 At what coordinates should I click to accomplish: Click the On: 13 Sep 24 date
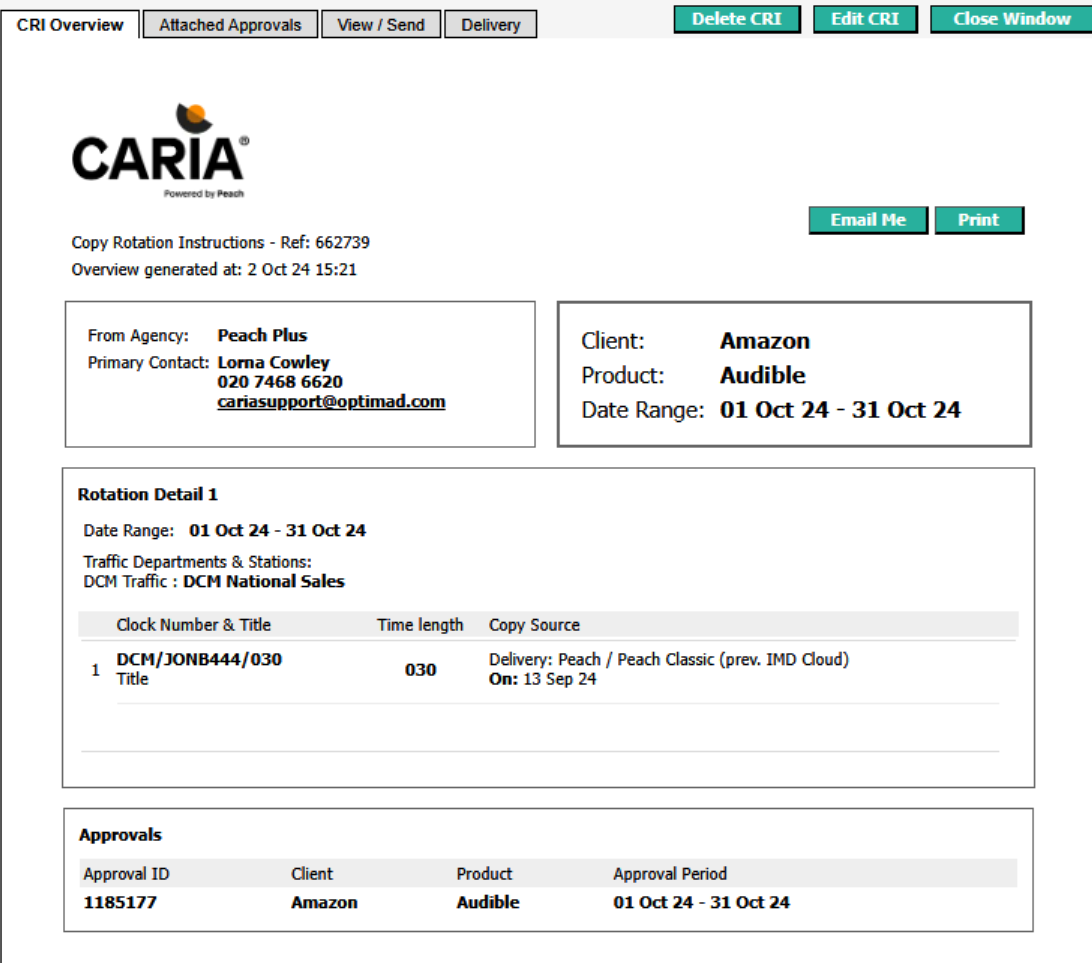click(543, 679)
